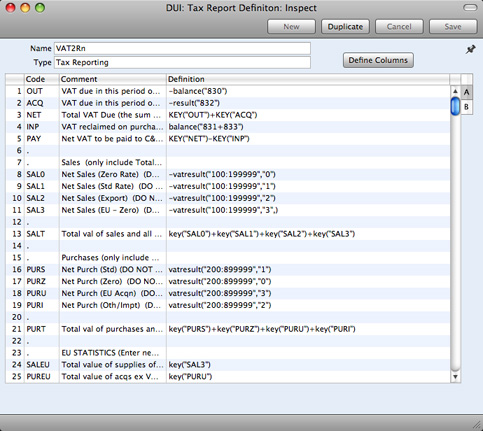Click the green zoom window button
This screenshot has height=431, width=483.
(40, 8)
